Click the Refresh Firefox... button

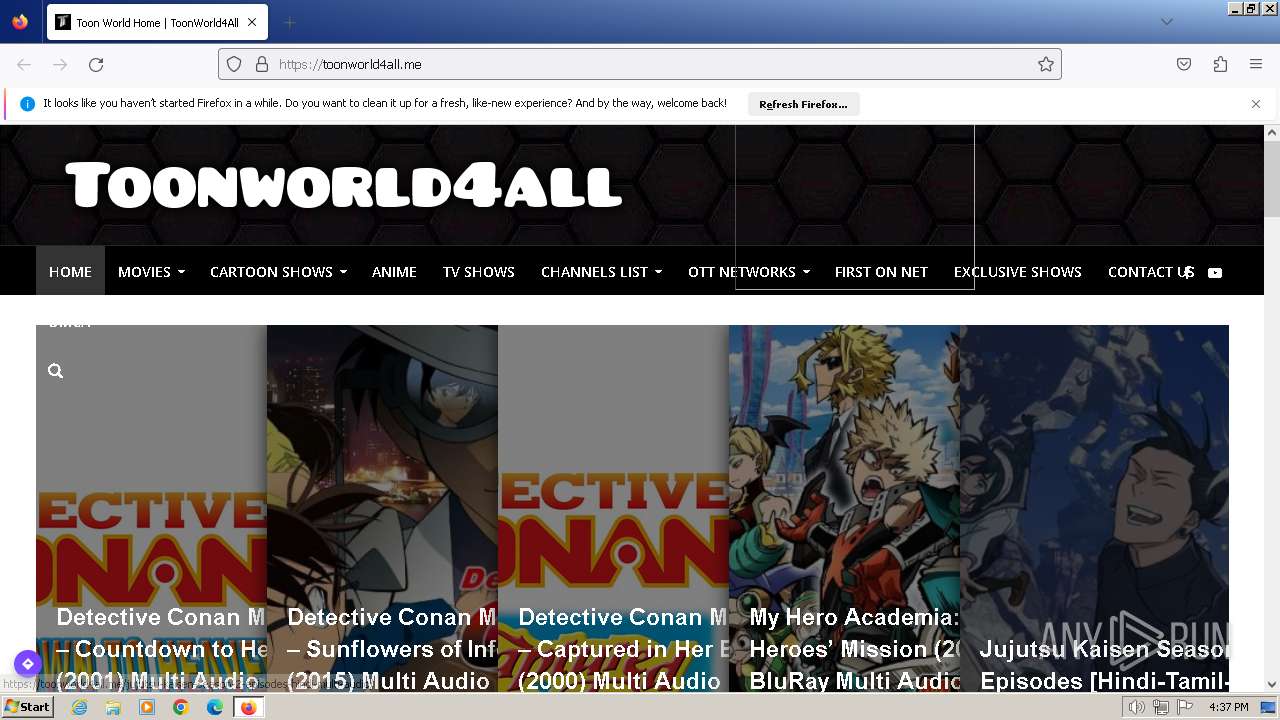(803, 104)
